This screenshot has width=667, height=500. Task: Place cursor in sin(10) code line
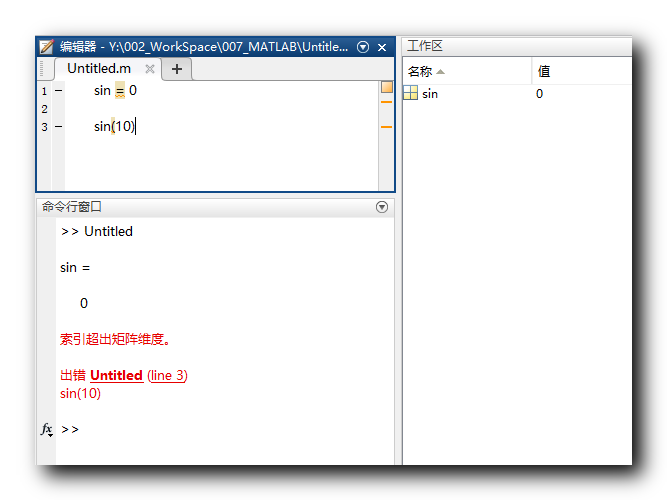pos(114,126)
